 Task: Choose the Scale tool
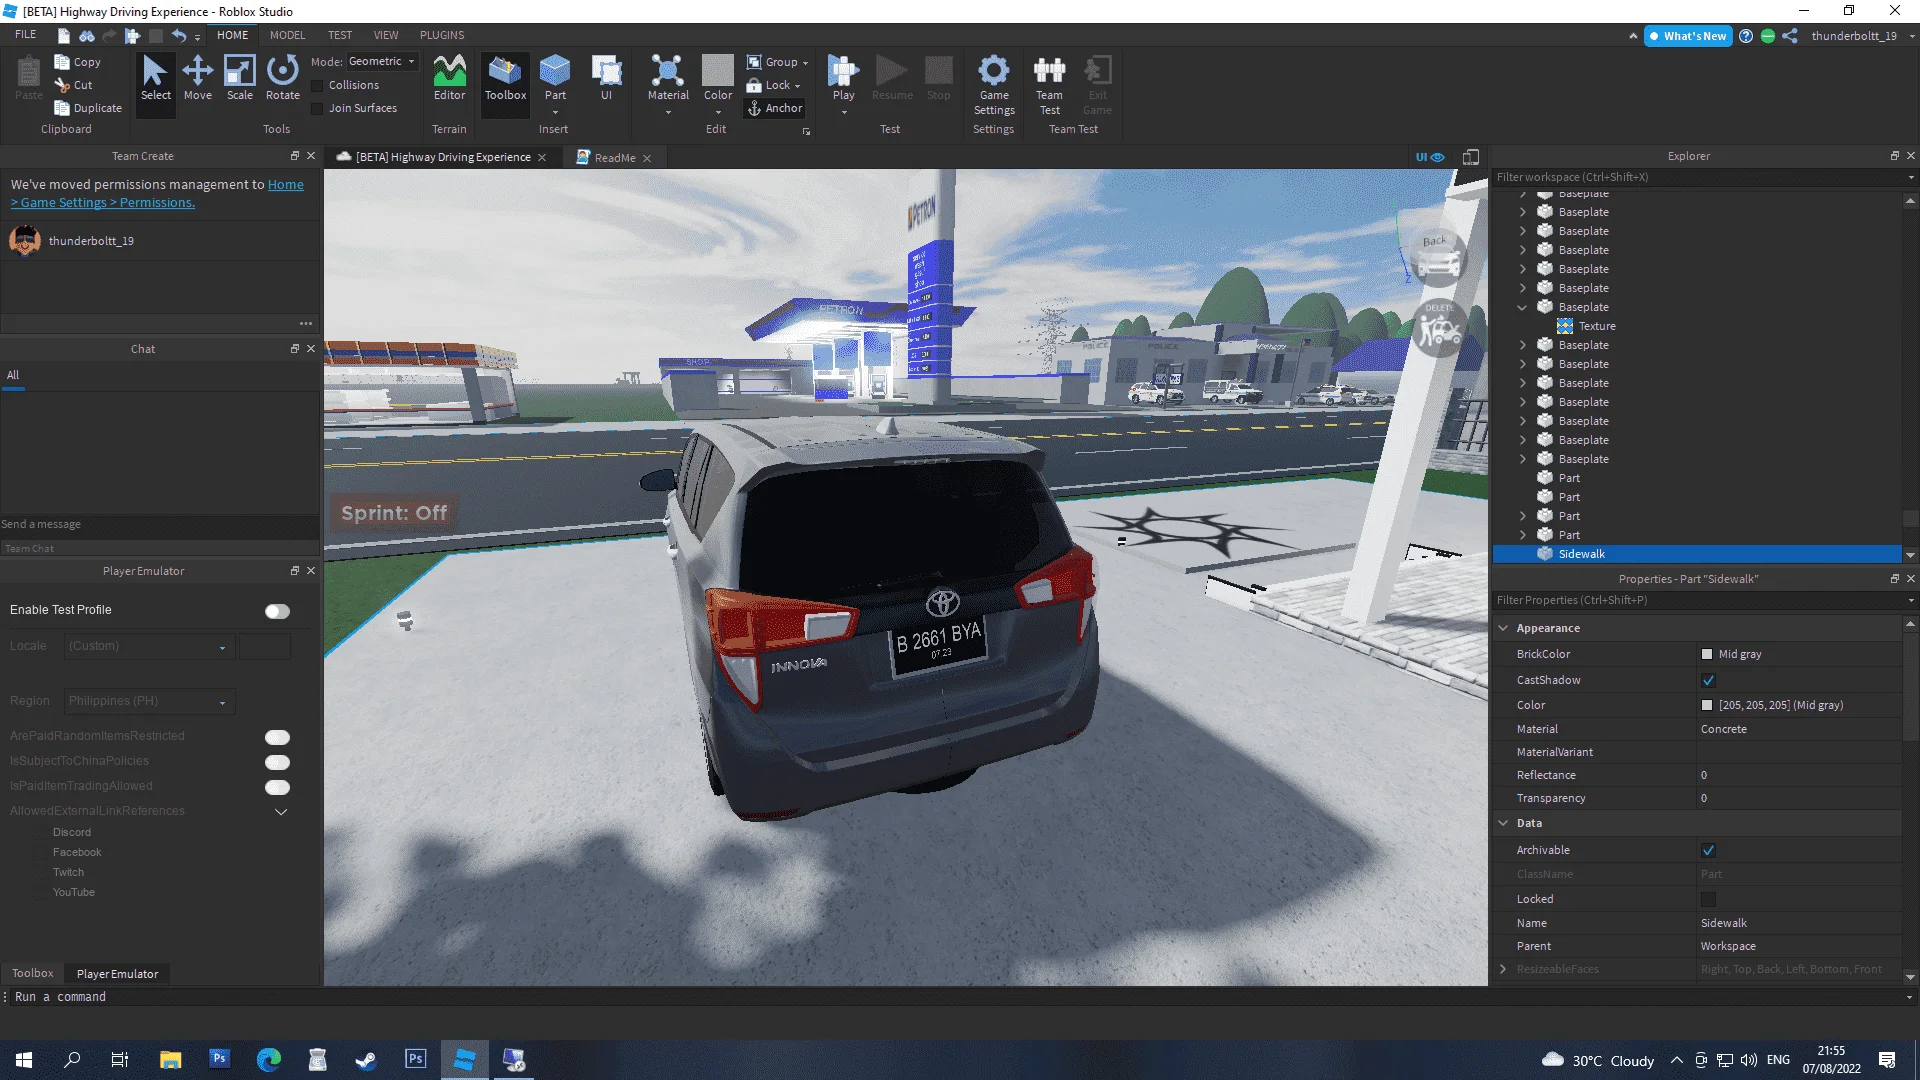click(x=240, y=78)
